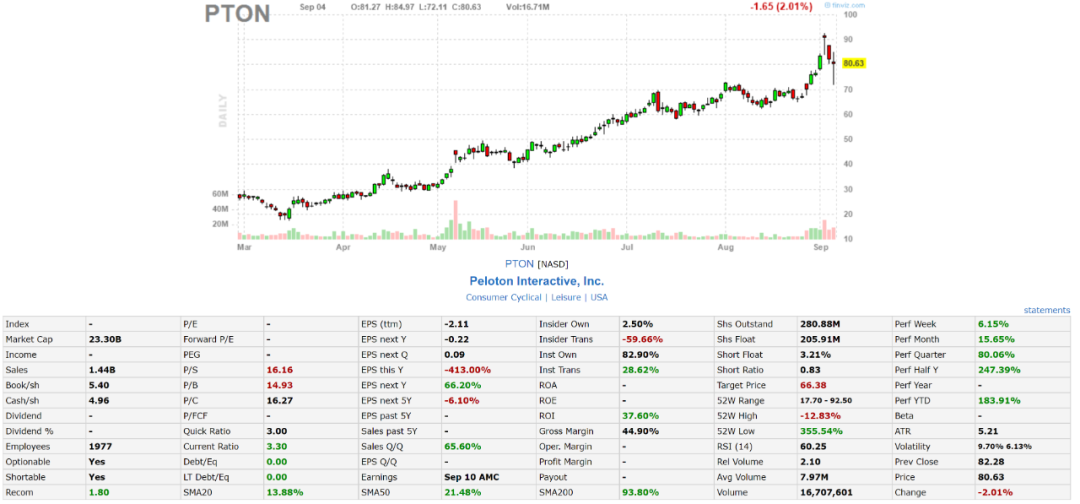Click the EPS next Q value 0.09
Screen dimensions: 1080x504
coord(454,355)
